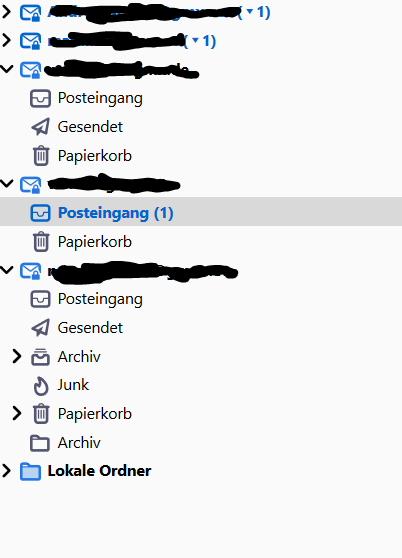Select the Junk folder label
The height and width of the screenshot is (558, 402).
pyautogui.click(x=73, y=385)
